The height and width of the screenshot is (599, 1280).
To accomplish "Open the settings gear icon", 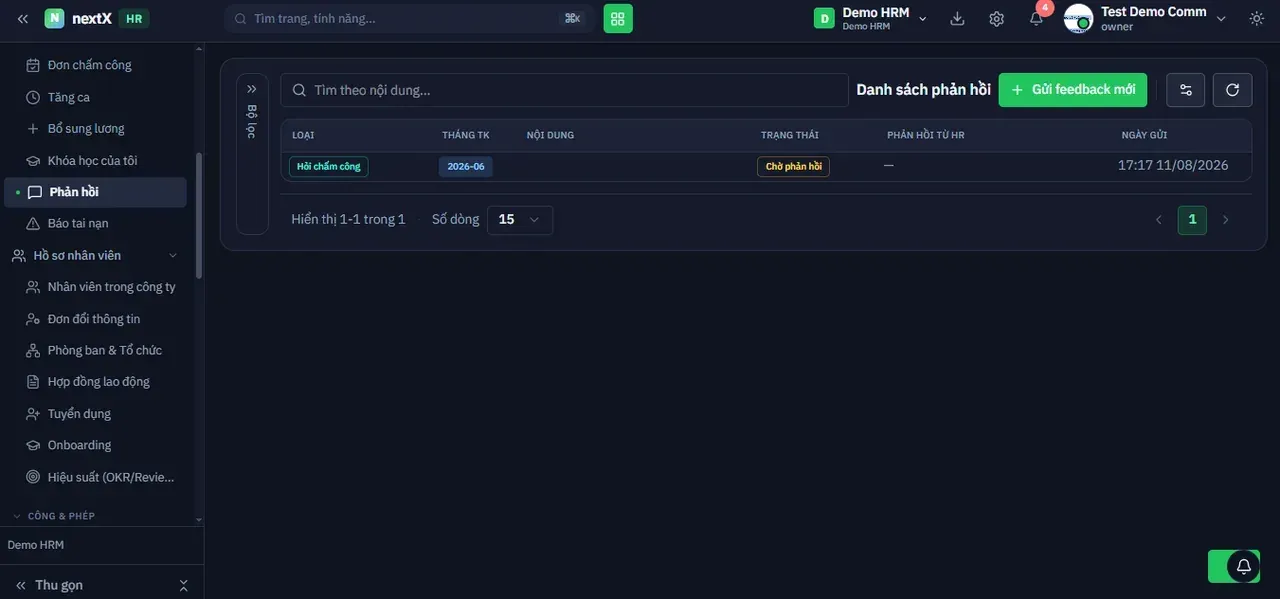I will [x=996, y=18].
